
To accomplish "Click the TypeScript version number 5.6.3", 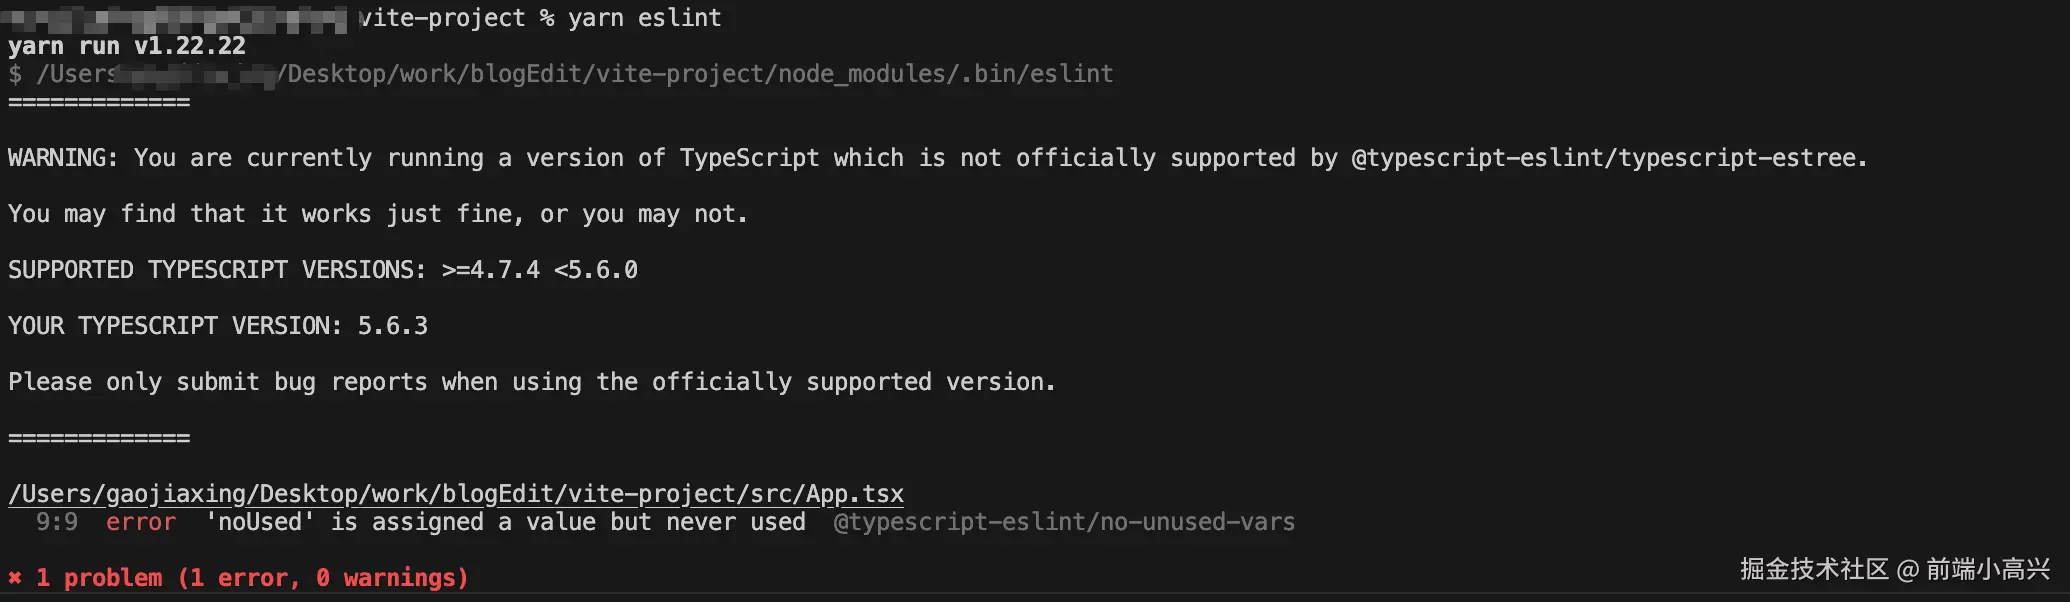I will [x=392, y=326].
